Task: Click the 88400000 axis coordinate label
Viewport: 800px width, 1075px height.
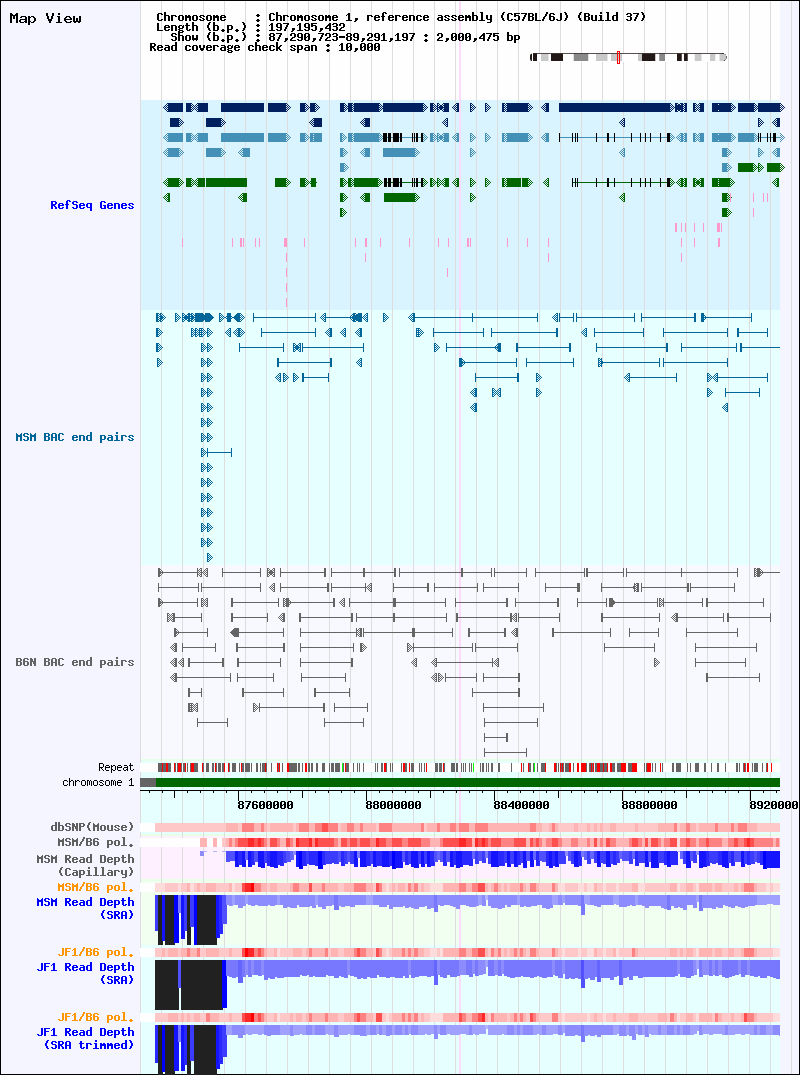Action: (x=521, y=806)
